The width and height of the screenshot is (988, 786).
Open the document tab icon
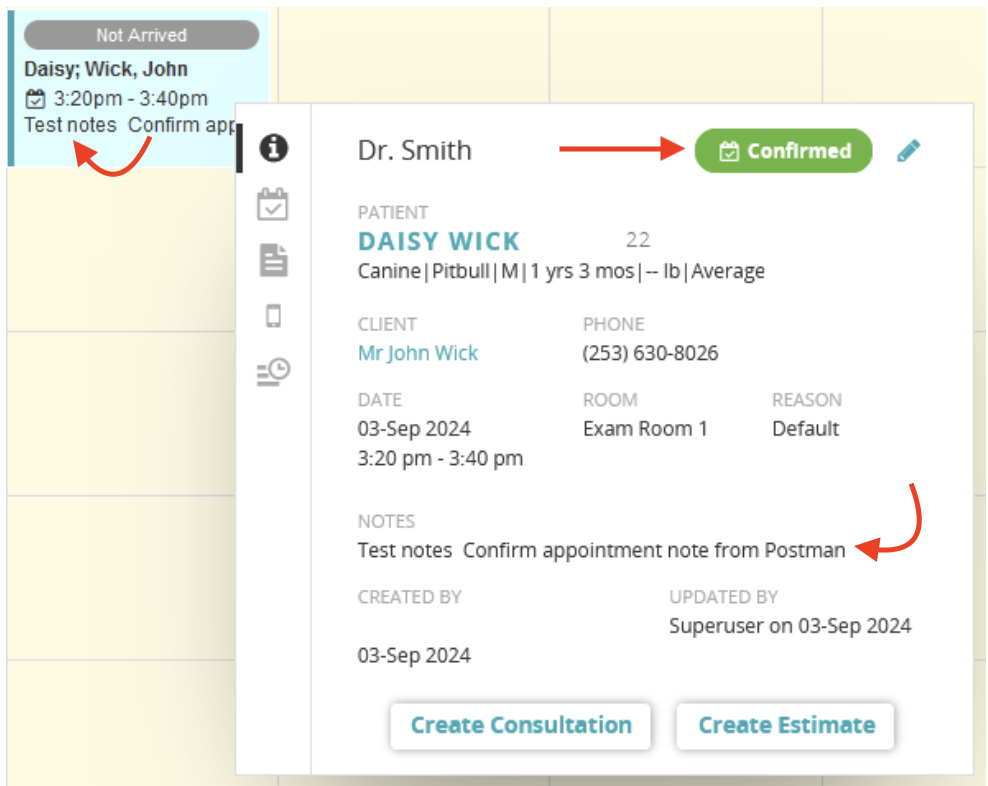point(273,261)
